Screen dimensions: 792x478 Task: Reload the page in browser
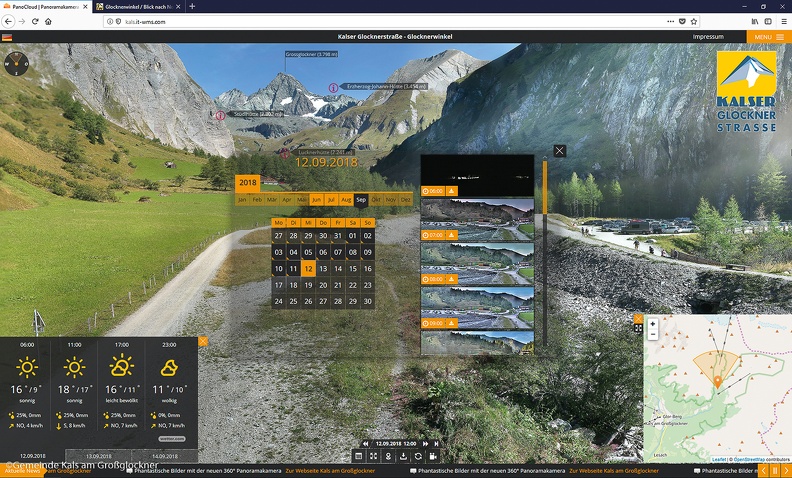(x=35, y=21)
